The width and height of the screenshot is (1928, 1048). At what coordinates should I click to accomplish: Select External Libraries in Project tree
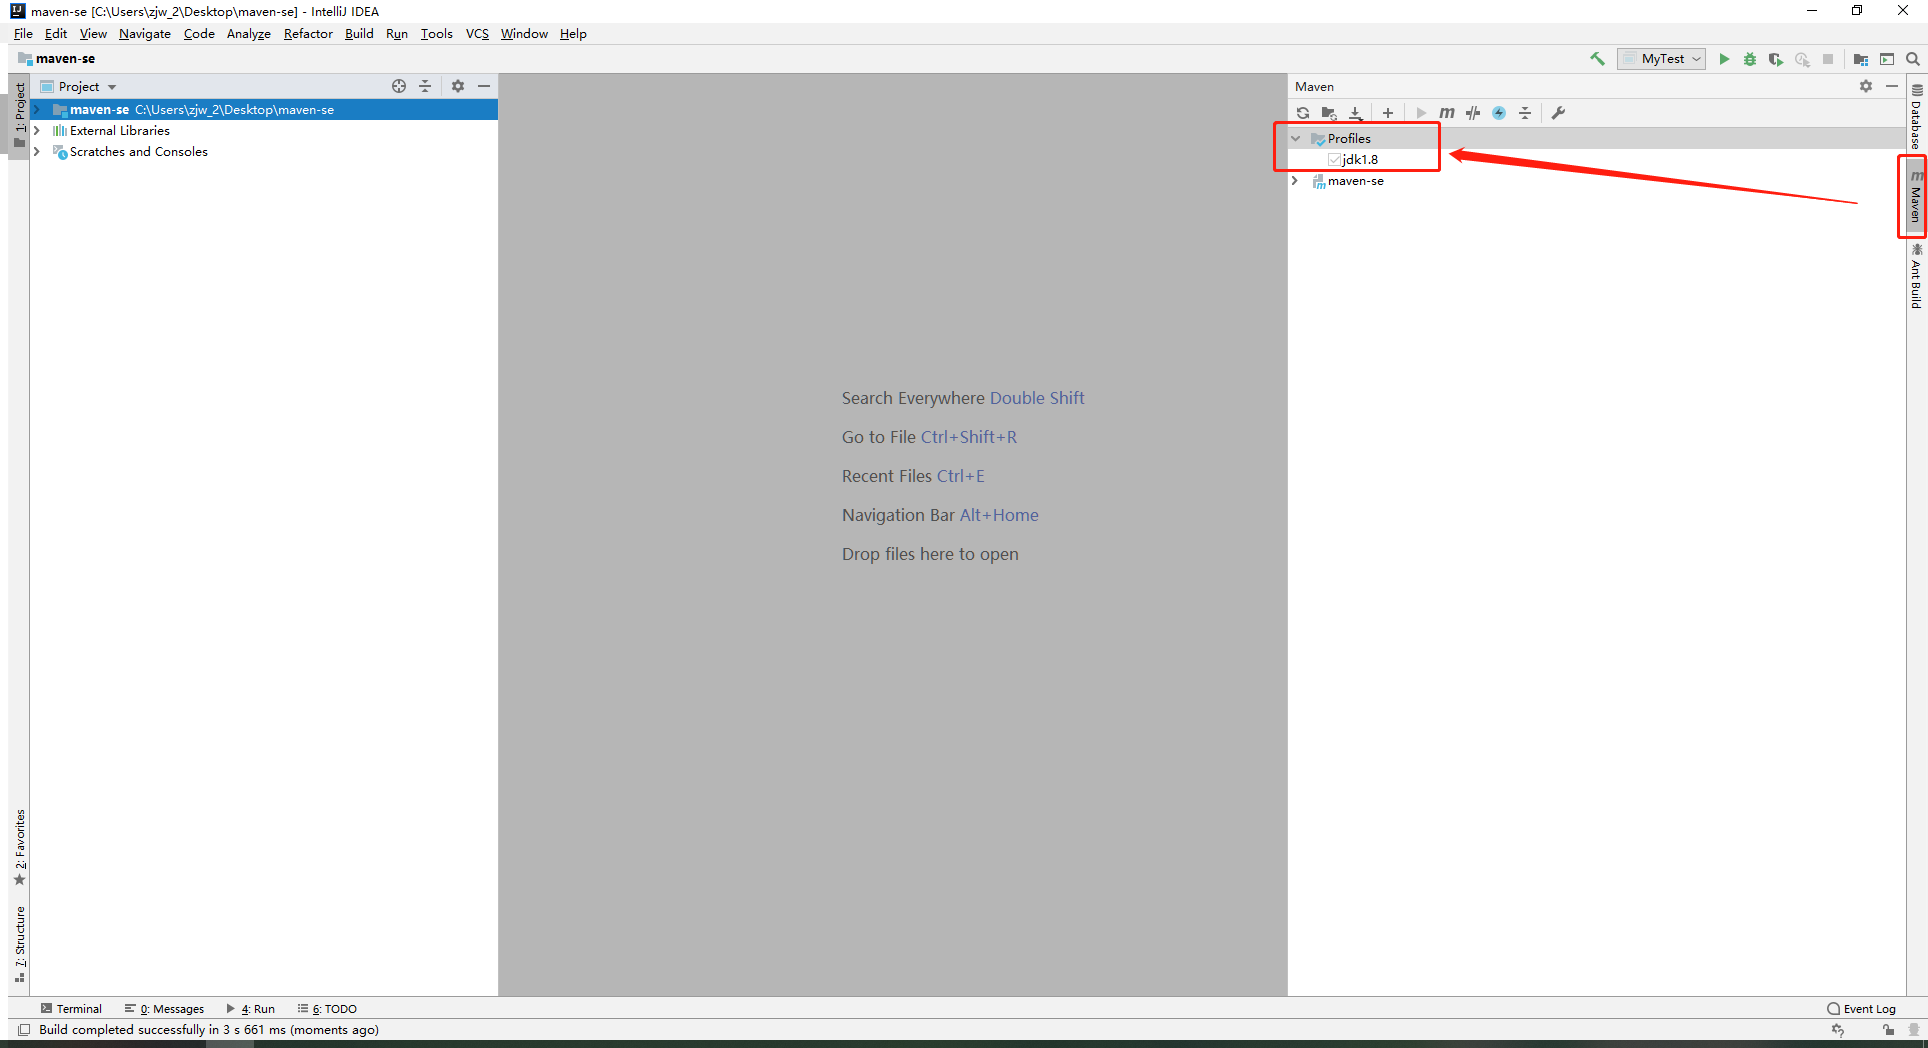[119, 131]
